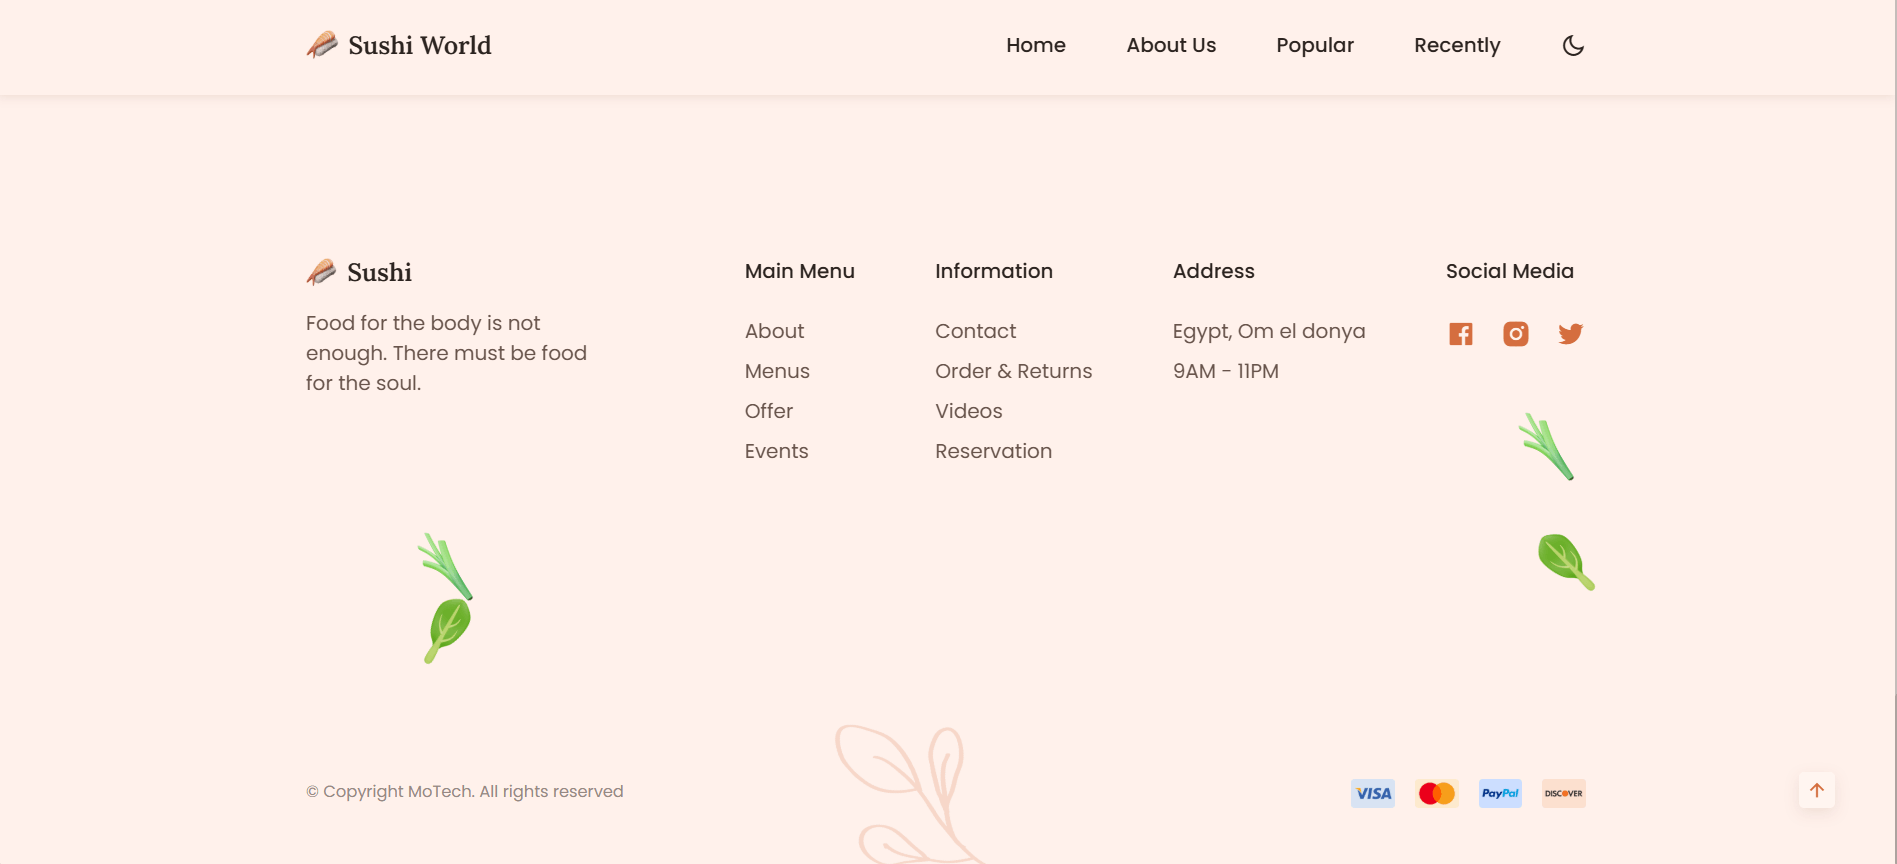
Task: Visit the Order & Returns link
Action: pyautogui.click(x=1013, y=371)
